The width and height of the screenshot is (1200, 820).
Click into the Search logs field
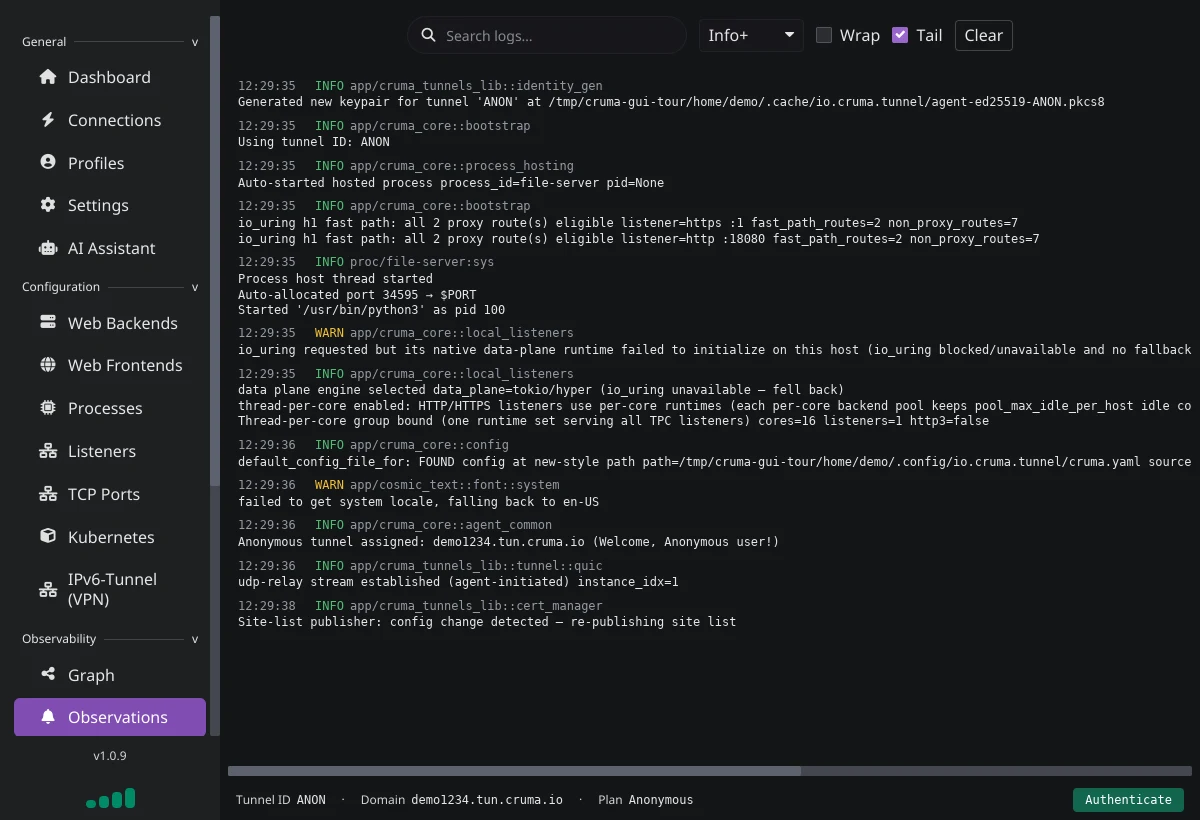click(547, 36)
